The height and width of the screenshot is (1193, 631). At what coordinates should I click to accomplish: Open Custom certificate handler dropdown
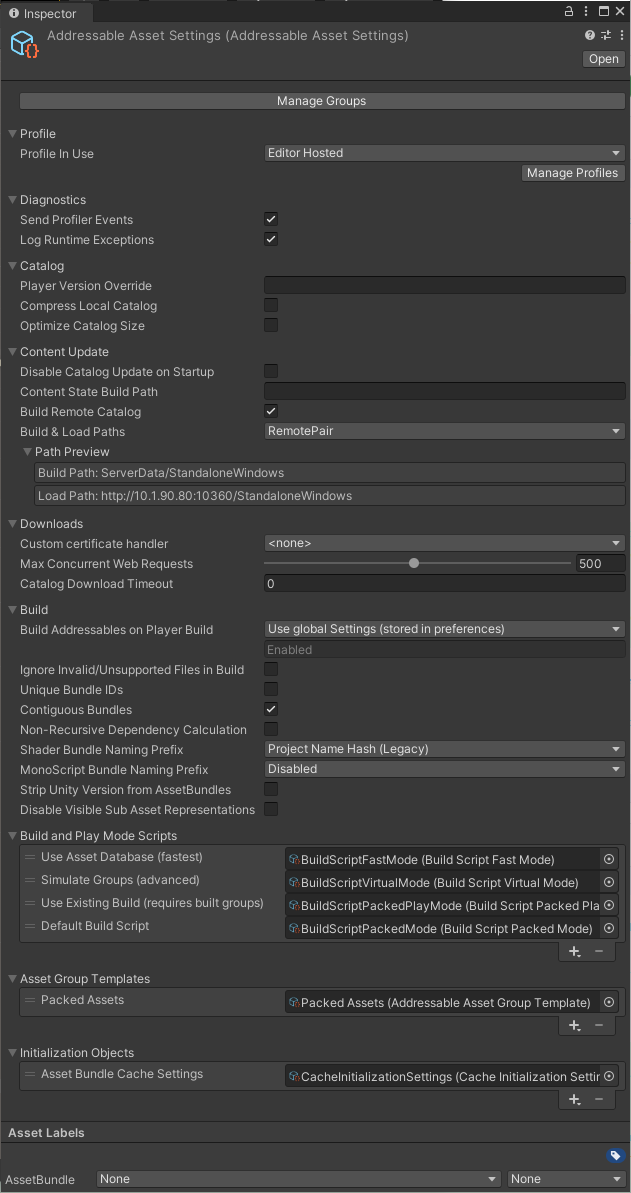coord(445,543)
